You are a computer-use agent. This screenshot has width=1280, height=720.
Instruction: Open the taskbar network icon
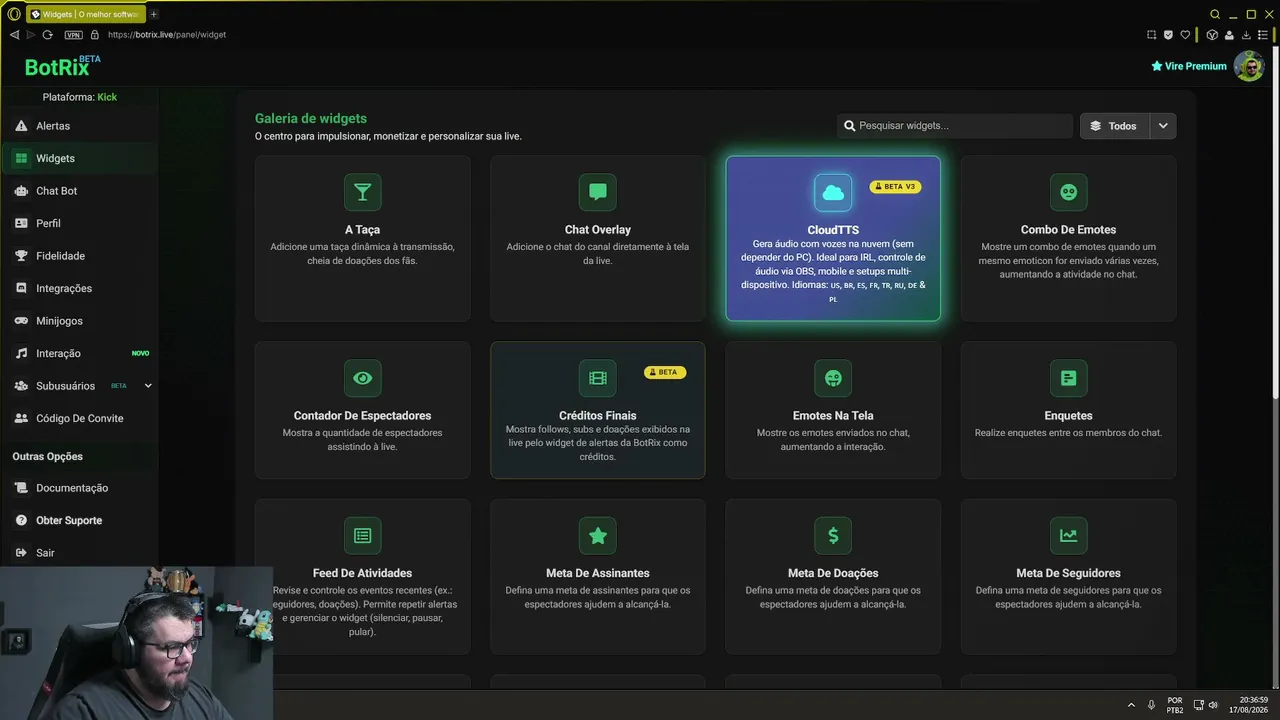click(1198, 705)
